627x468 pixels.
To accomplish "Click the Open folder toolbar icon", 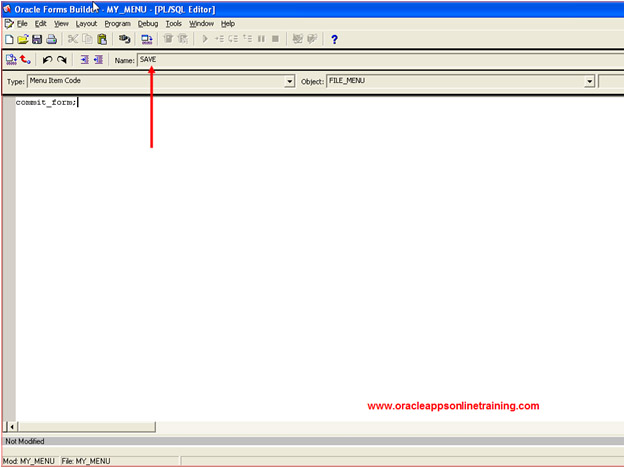I will (x=23, y=39).
